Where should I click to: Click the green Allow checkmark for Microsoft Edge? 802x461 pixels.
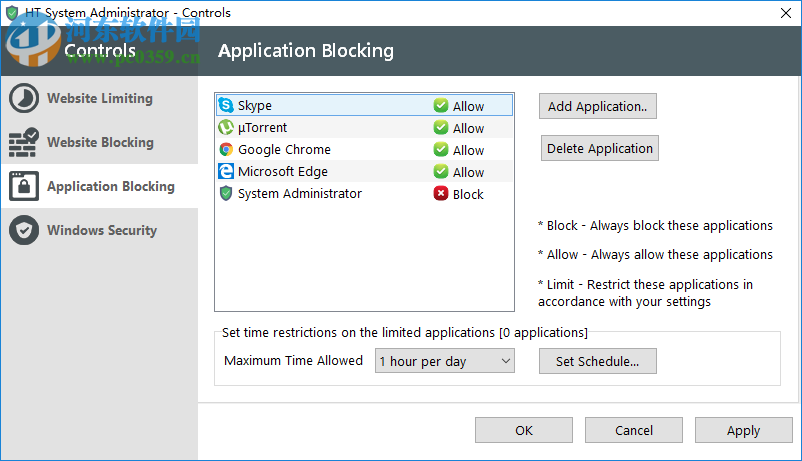click(440, 171)
